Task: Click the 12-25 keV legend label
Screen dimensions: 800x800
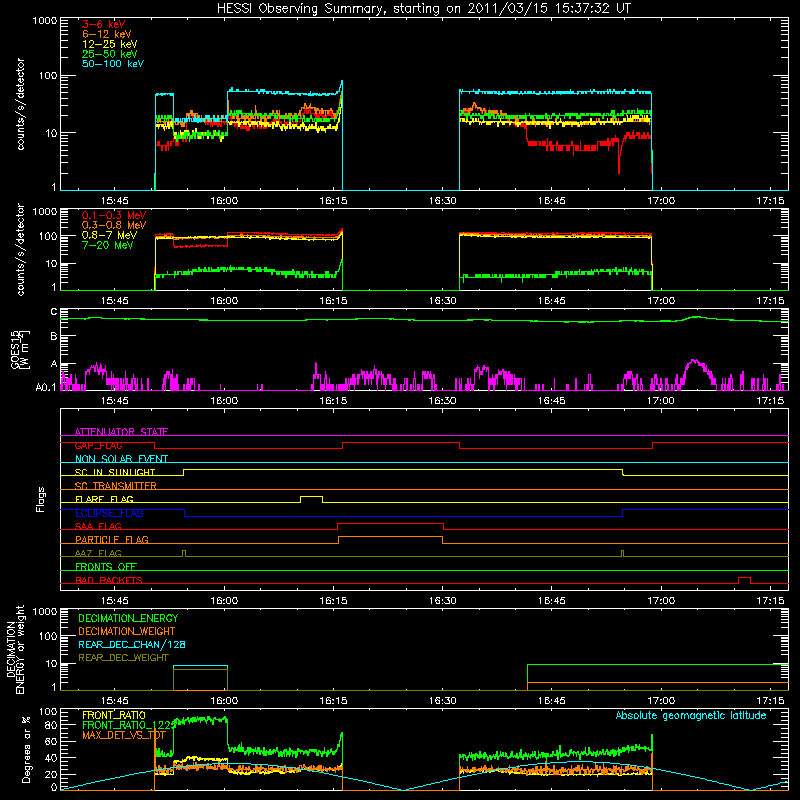Action: click(x=109, y=44)
